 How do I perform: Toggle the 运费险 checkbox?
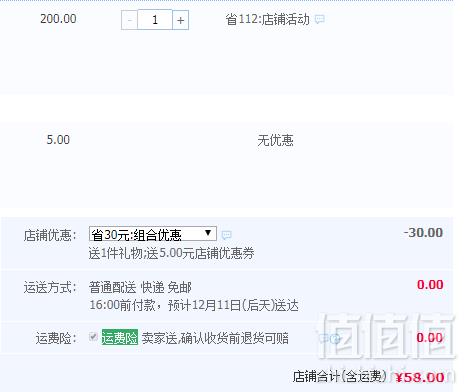[93, 337]
